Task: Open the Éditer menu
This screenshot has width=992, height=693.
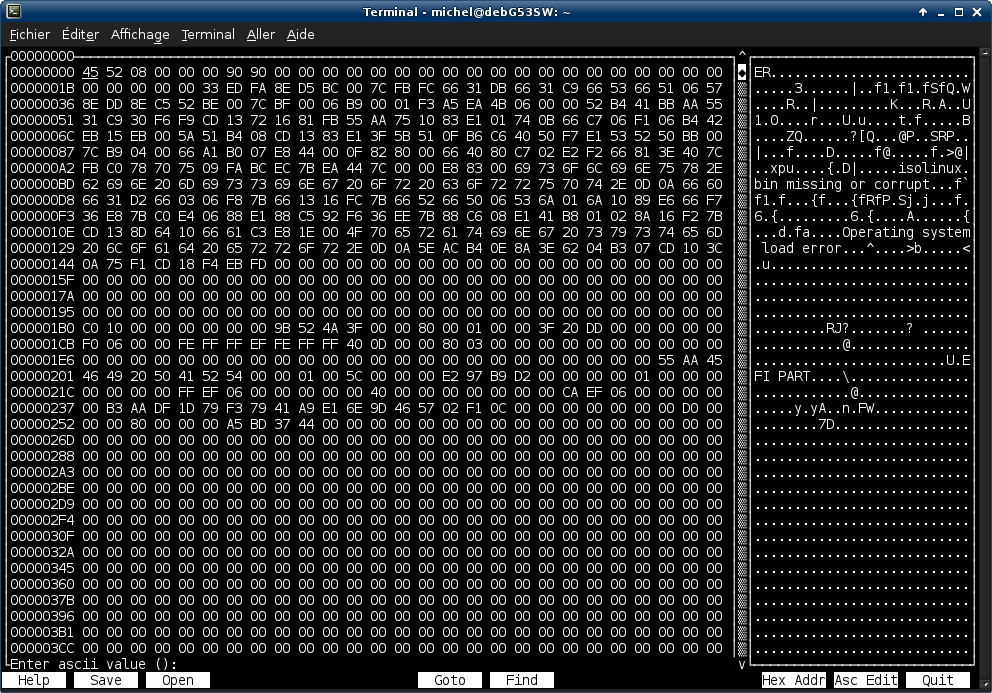Action: (80, 34)
